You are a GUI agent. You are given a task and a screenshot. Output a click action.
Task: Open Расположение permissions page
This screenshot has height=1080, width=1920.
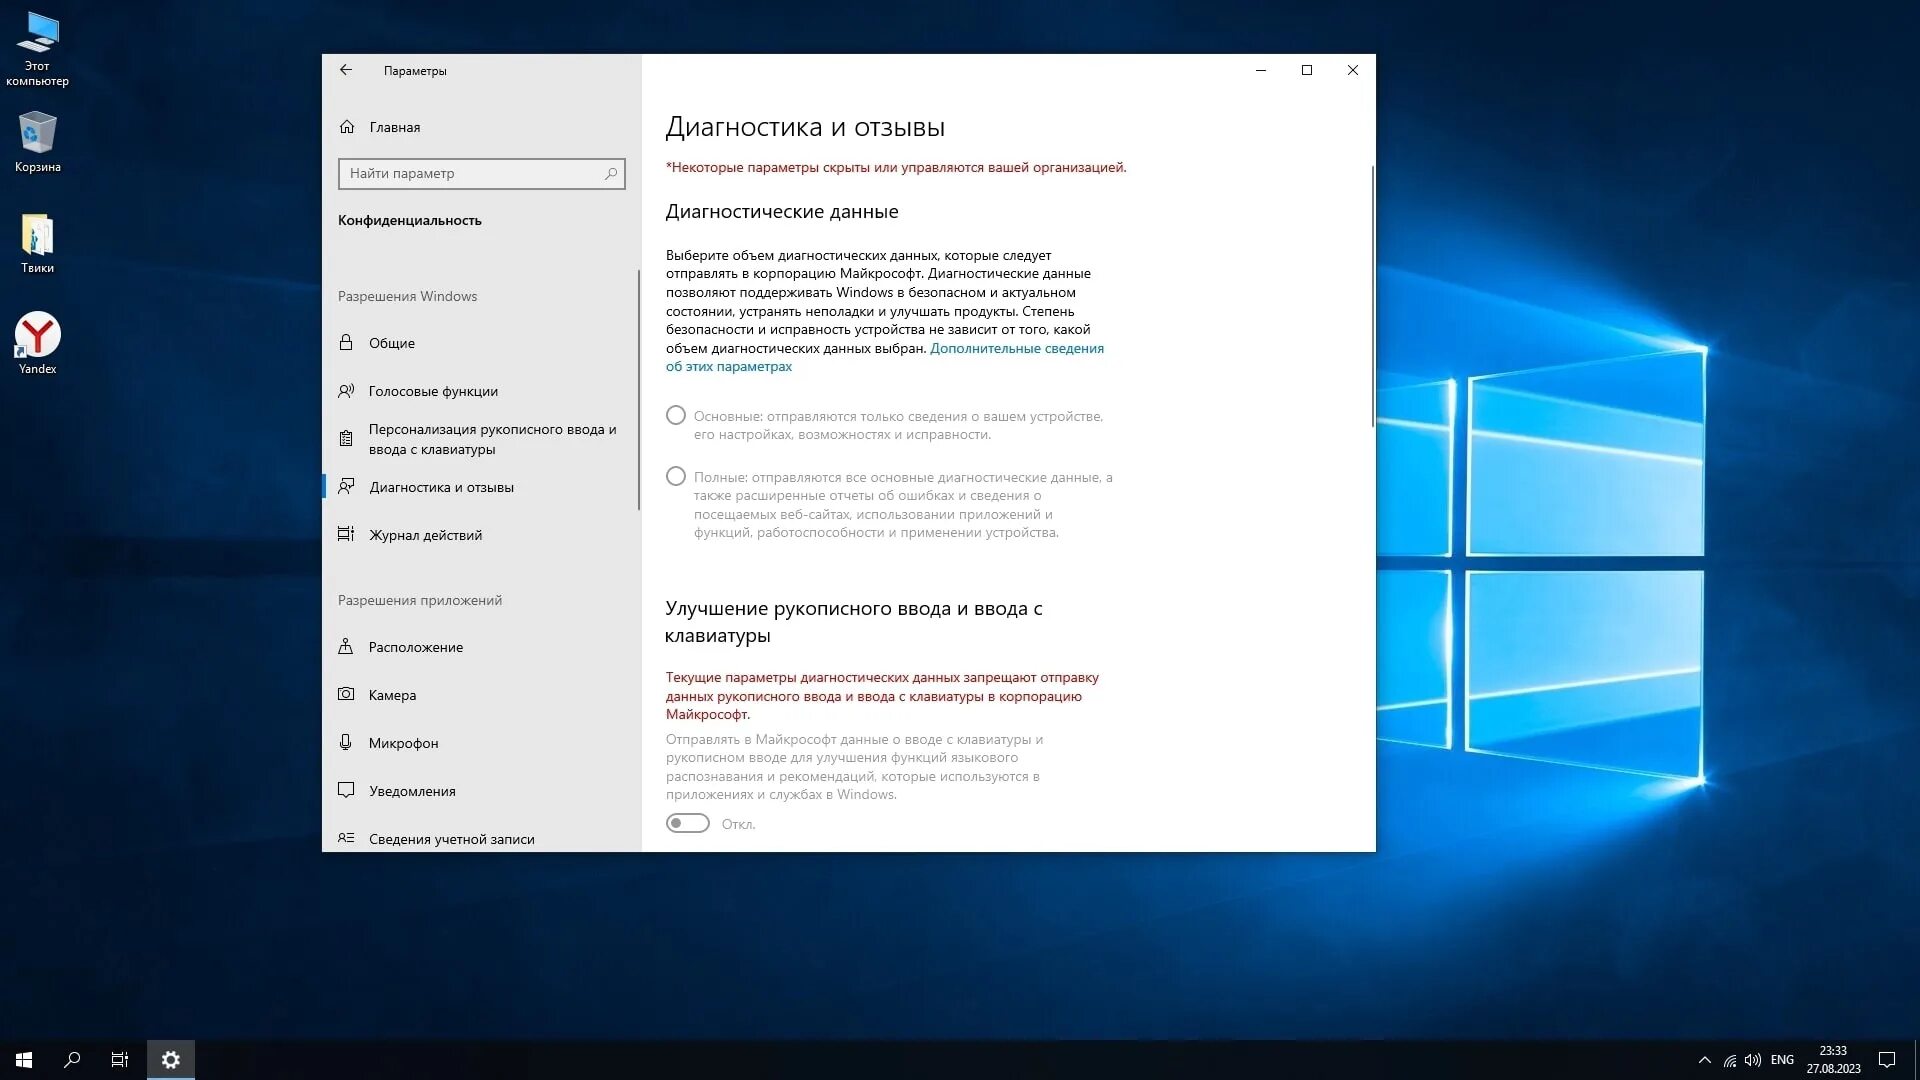point(480,647)
